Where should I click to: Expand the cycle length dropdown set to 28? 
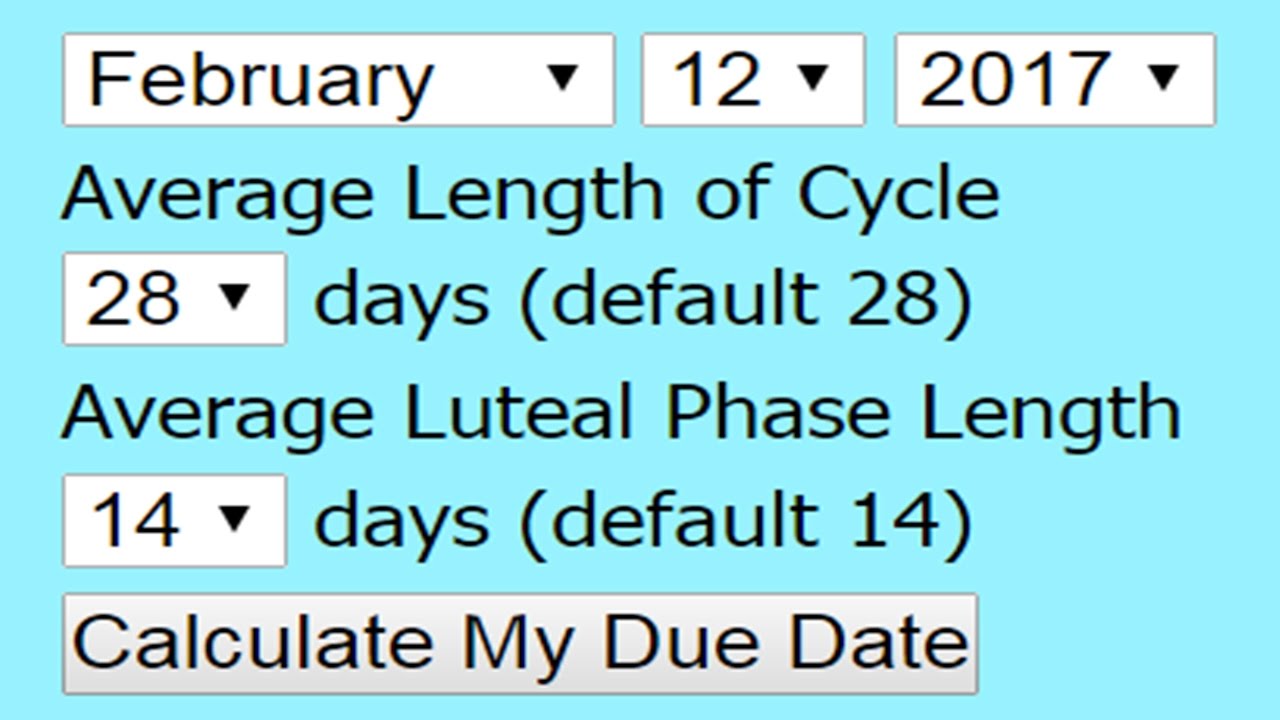point(175,299)
